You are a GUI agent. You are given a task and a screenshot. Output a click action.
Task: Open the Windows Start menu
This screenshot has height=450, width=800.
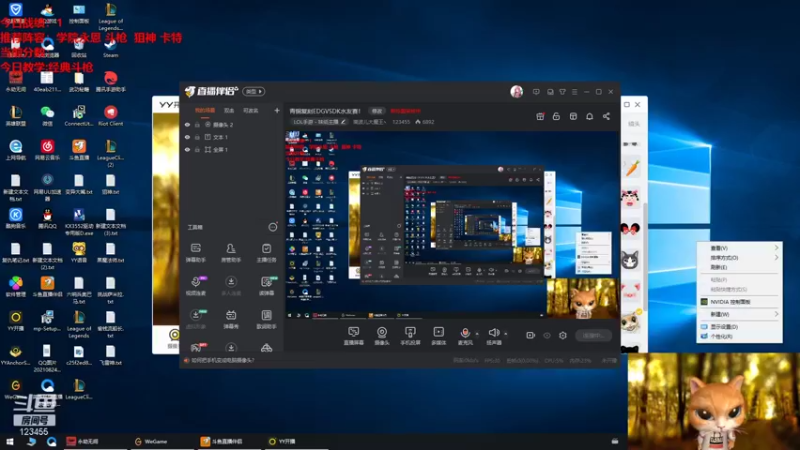(x=10, y=441)
